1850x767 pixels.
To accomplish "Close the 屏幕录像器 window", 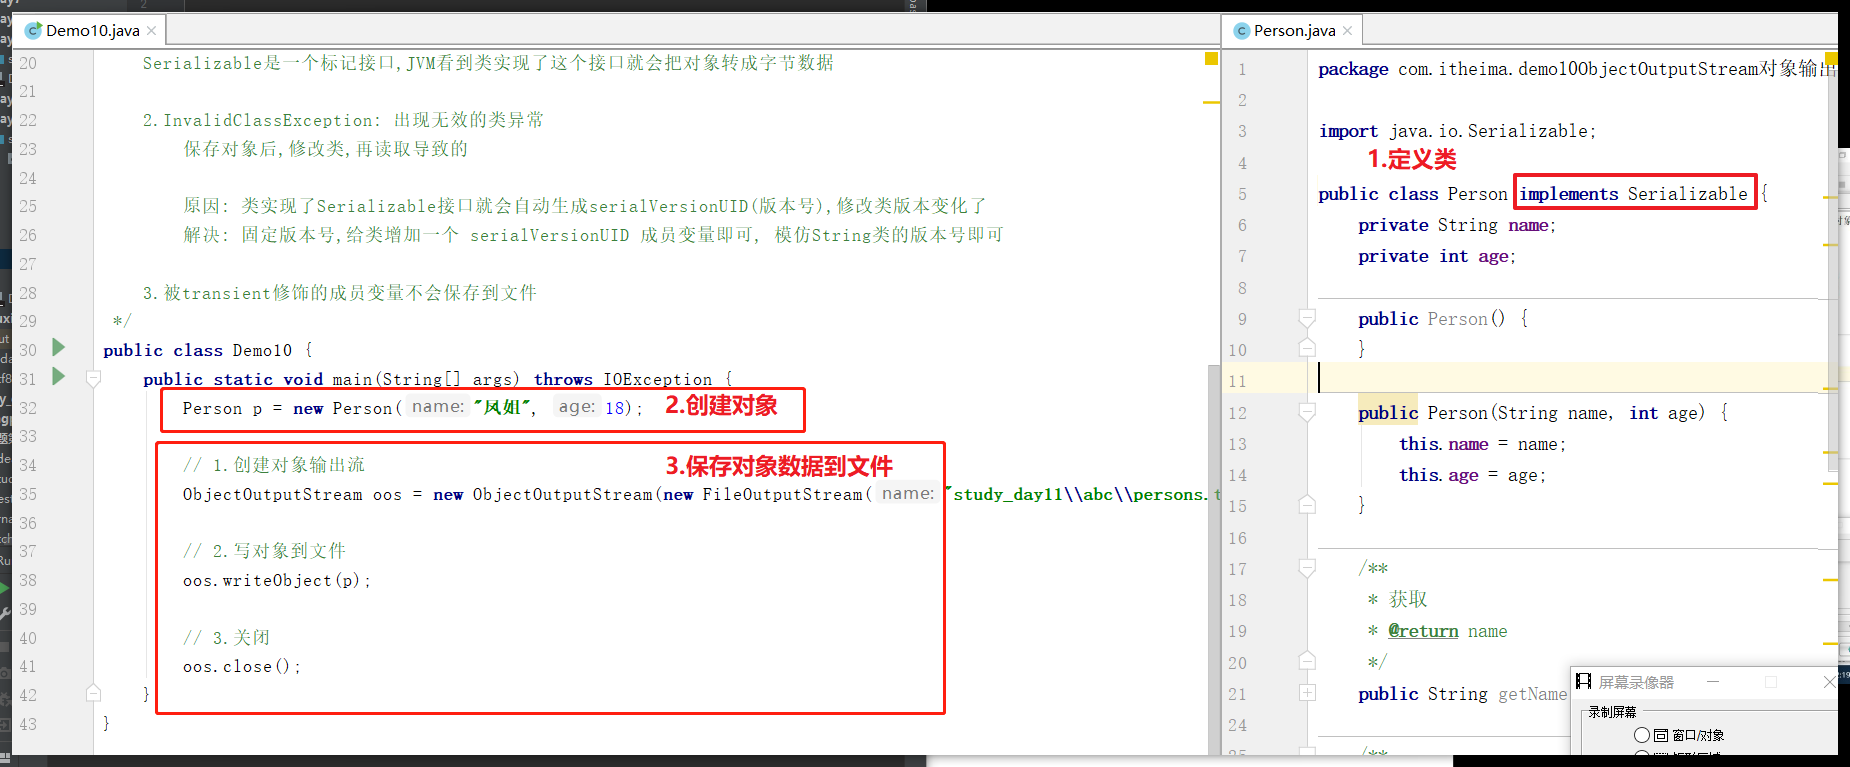I will pyautogui.click(x=1829, y=682).
